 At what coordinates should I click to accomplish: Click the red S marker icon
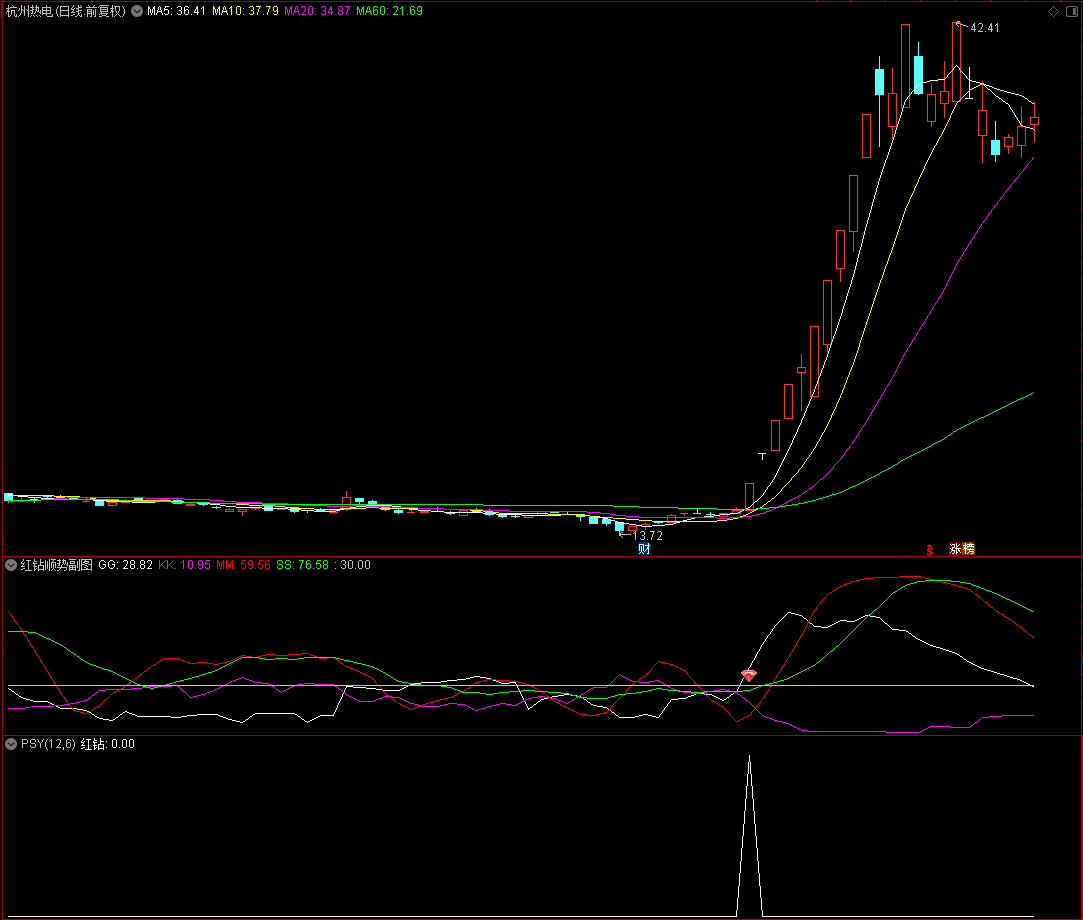click(x=930, y=549)
